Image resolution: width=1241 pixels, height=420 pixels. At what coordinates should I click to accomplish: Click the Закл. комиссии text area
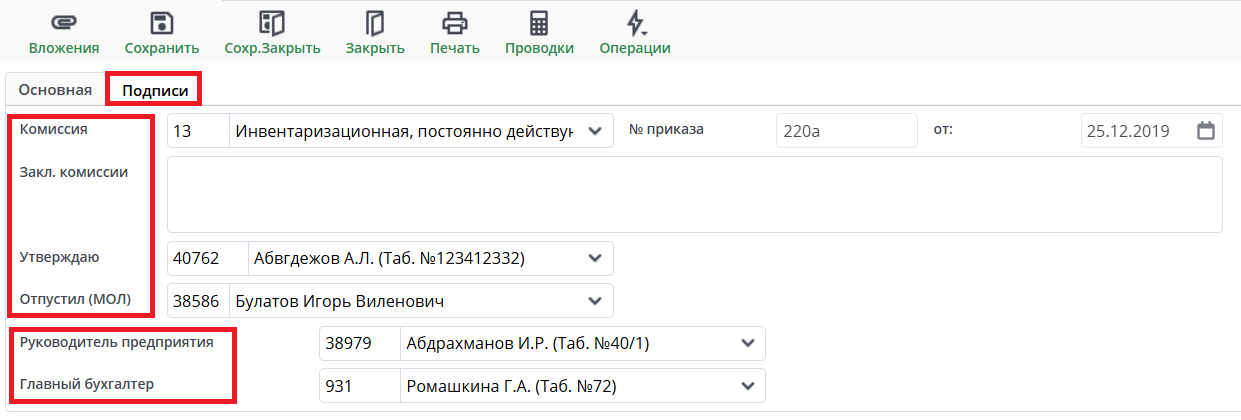click(x=694, y=194)
